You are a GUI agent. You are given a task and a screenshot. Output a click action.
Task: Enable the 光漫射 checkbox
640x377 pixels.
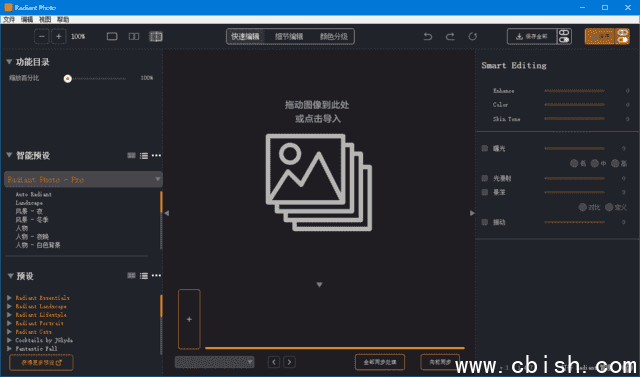485,178
